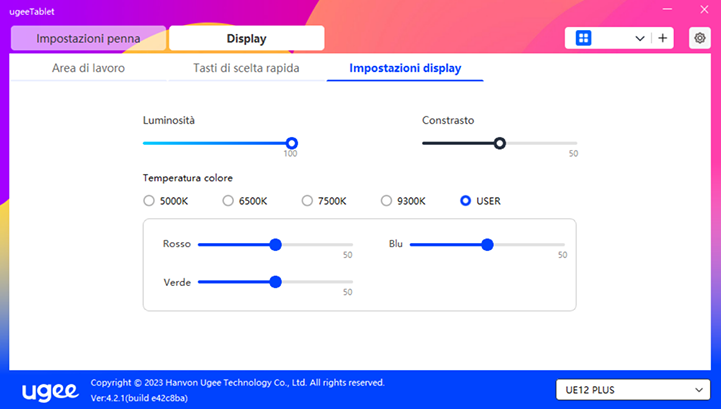Select the 6500K color temperature
The image size is (721, 409).
(x=229, y=201)
